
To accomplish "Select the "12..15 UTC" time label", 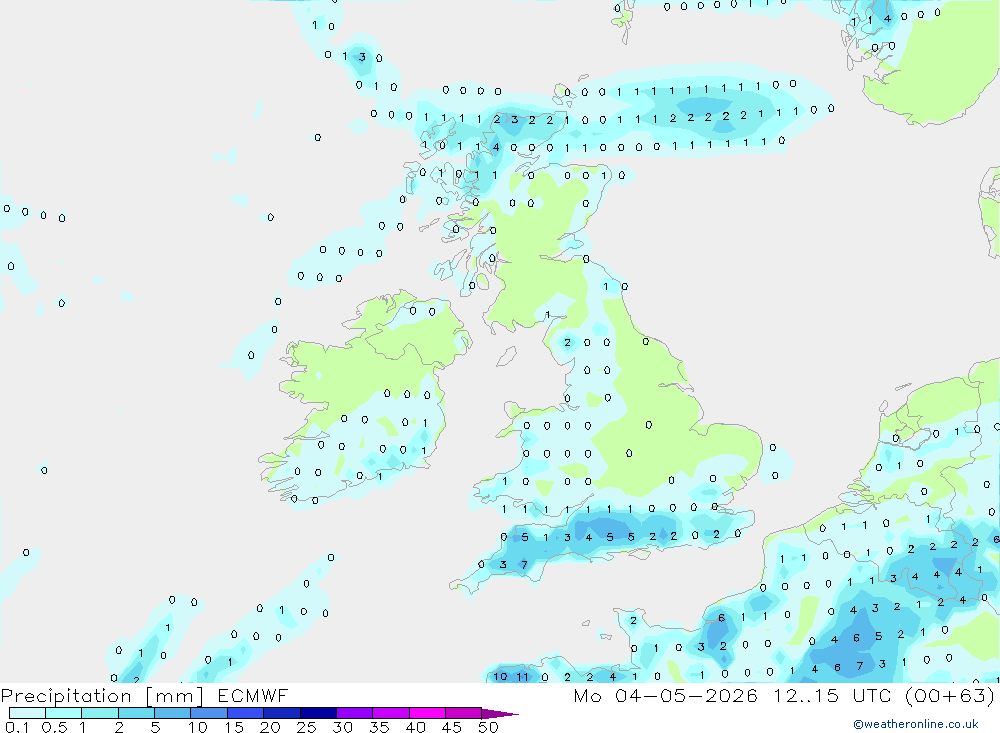I will point(832,695).
